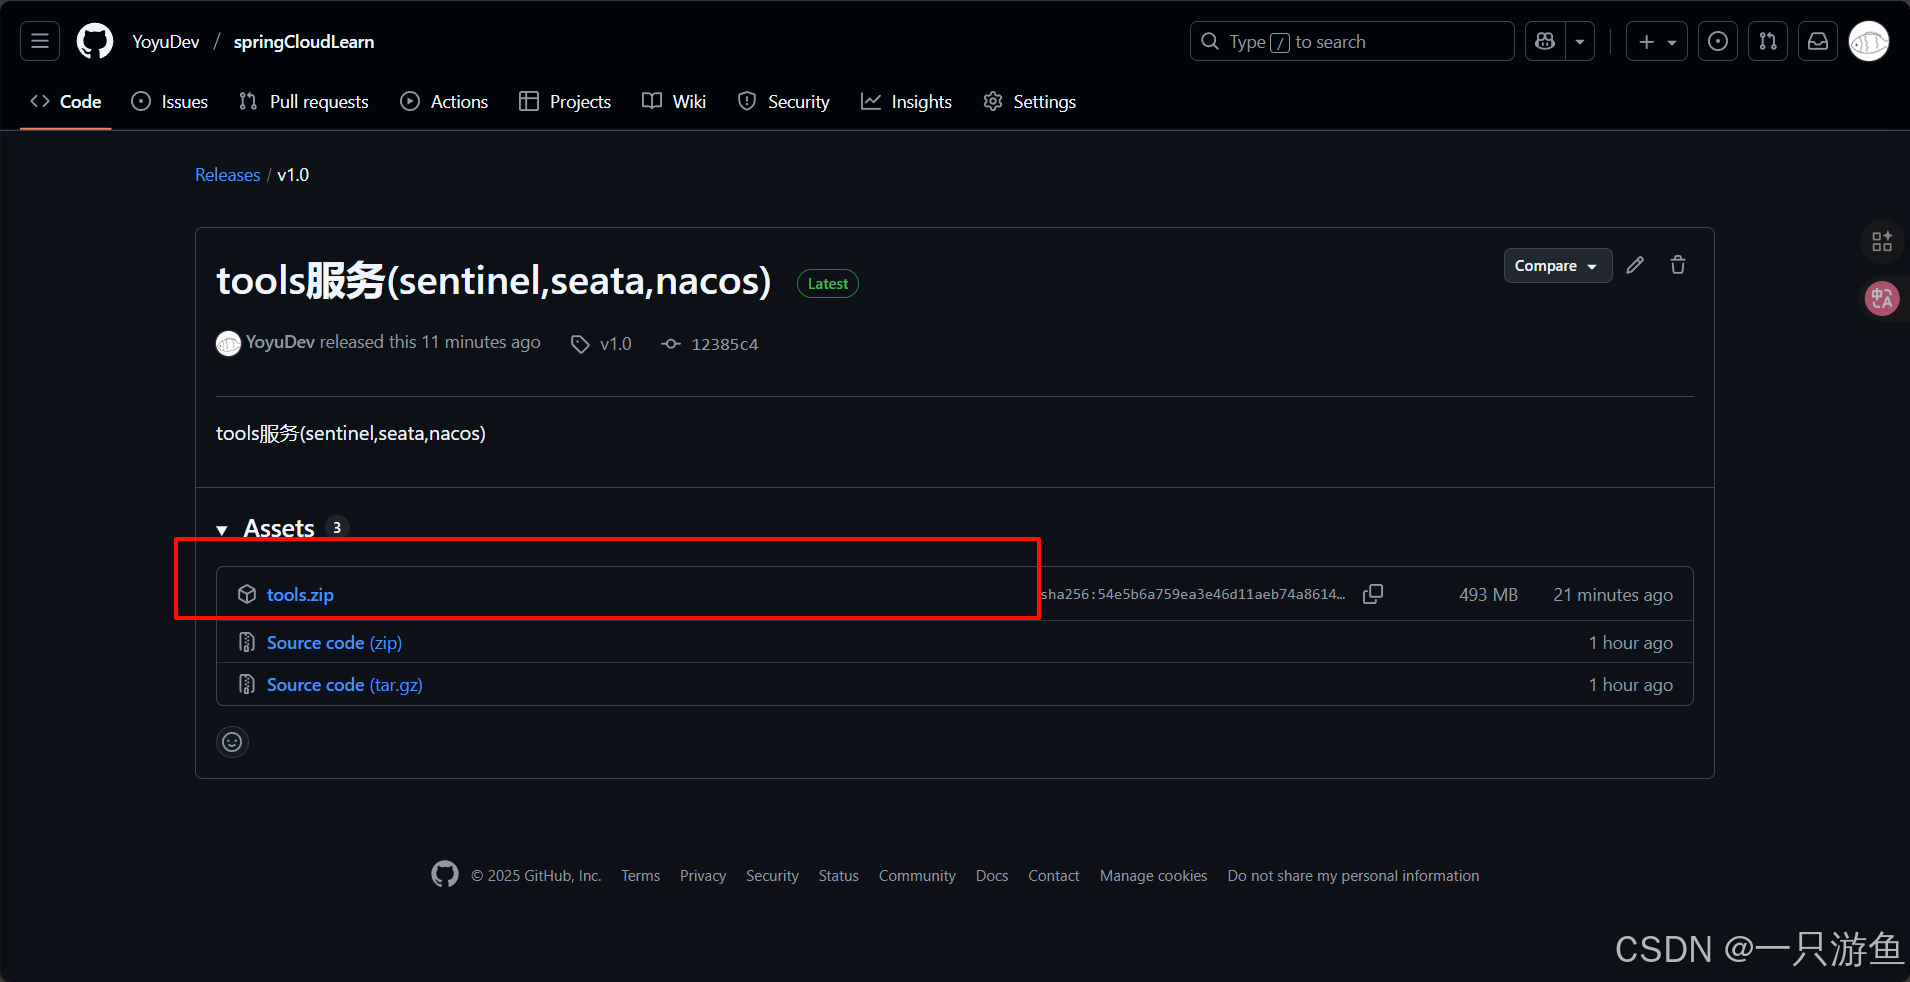The height and width of the screenshot is (982, 1910).
Task: Download Source code (tar.gz)
Action: pyautogui.click(x=344, y=685)
